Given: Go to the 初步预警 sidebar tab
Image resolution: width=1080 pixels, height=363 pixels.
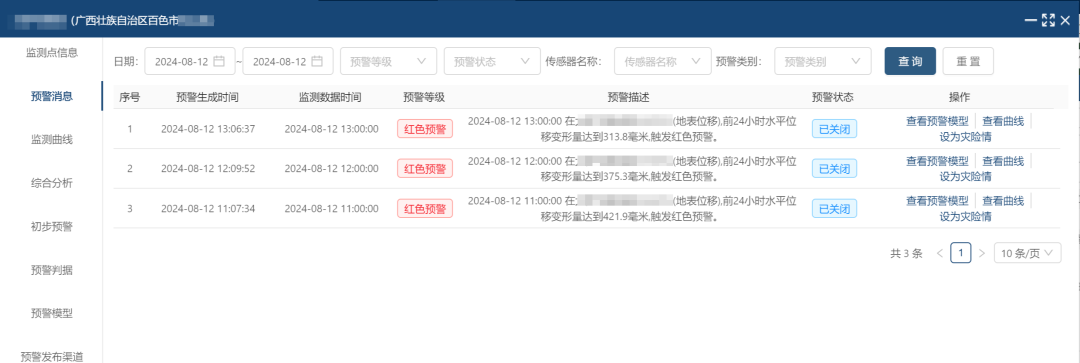Looking at the screenshot, I should (x=52, y=227).
